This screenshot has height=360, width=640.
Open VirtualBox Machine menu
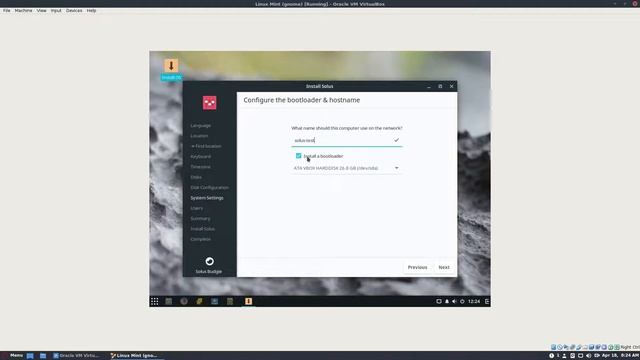(23, 11)
